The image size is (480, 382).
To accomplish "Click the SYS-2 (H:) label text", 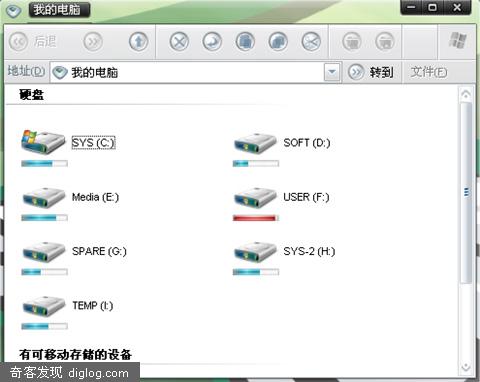I will click(309, 251).
